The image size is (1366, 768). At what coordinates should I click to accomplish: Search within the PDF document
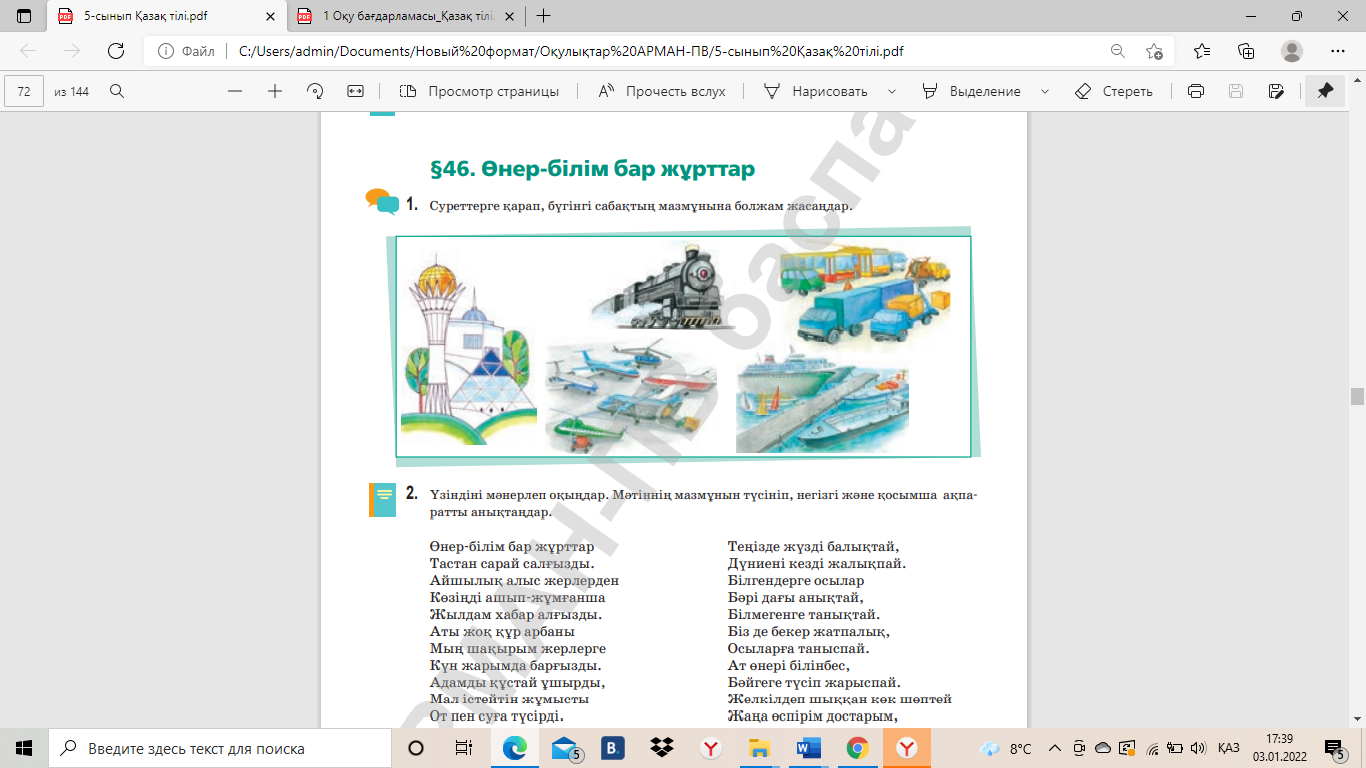[117, 91]
